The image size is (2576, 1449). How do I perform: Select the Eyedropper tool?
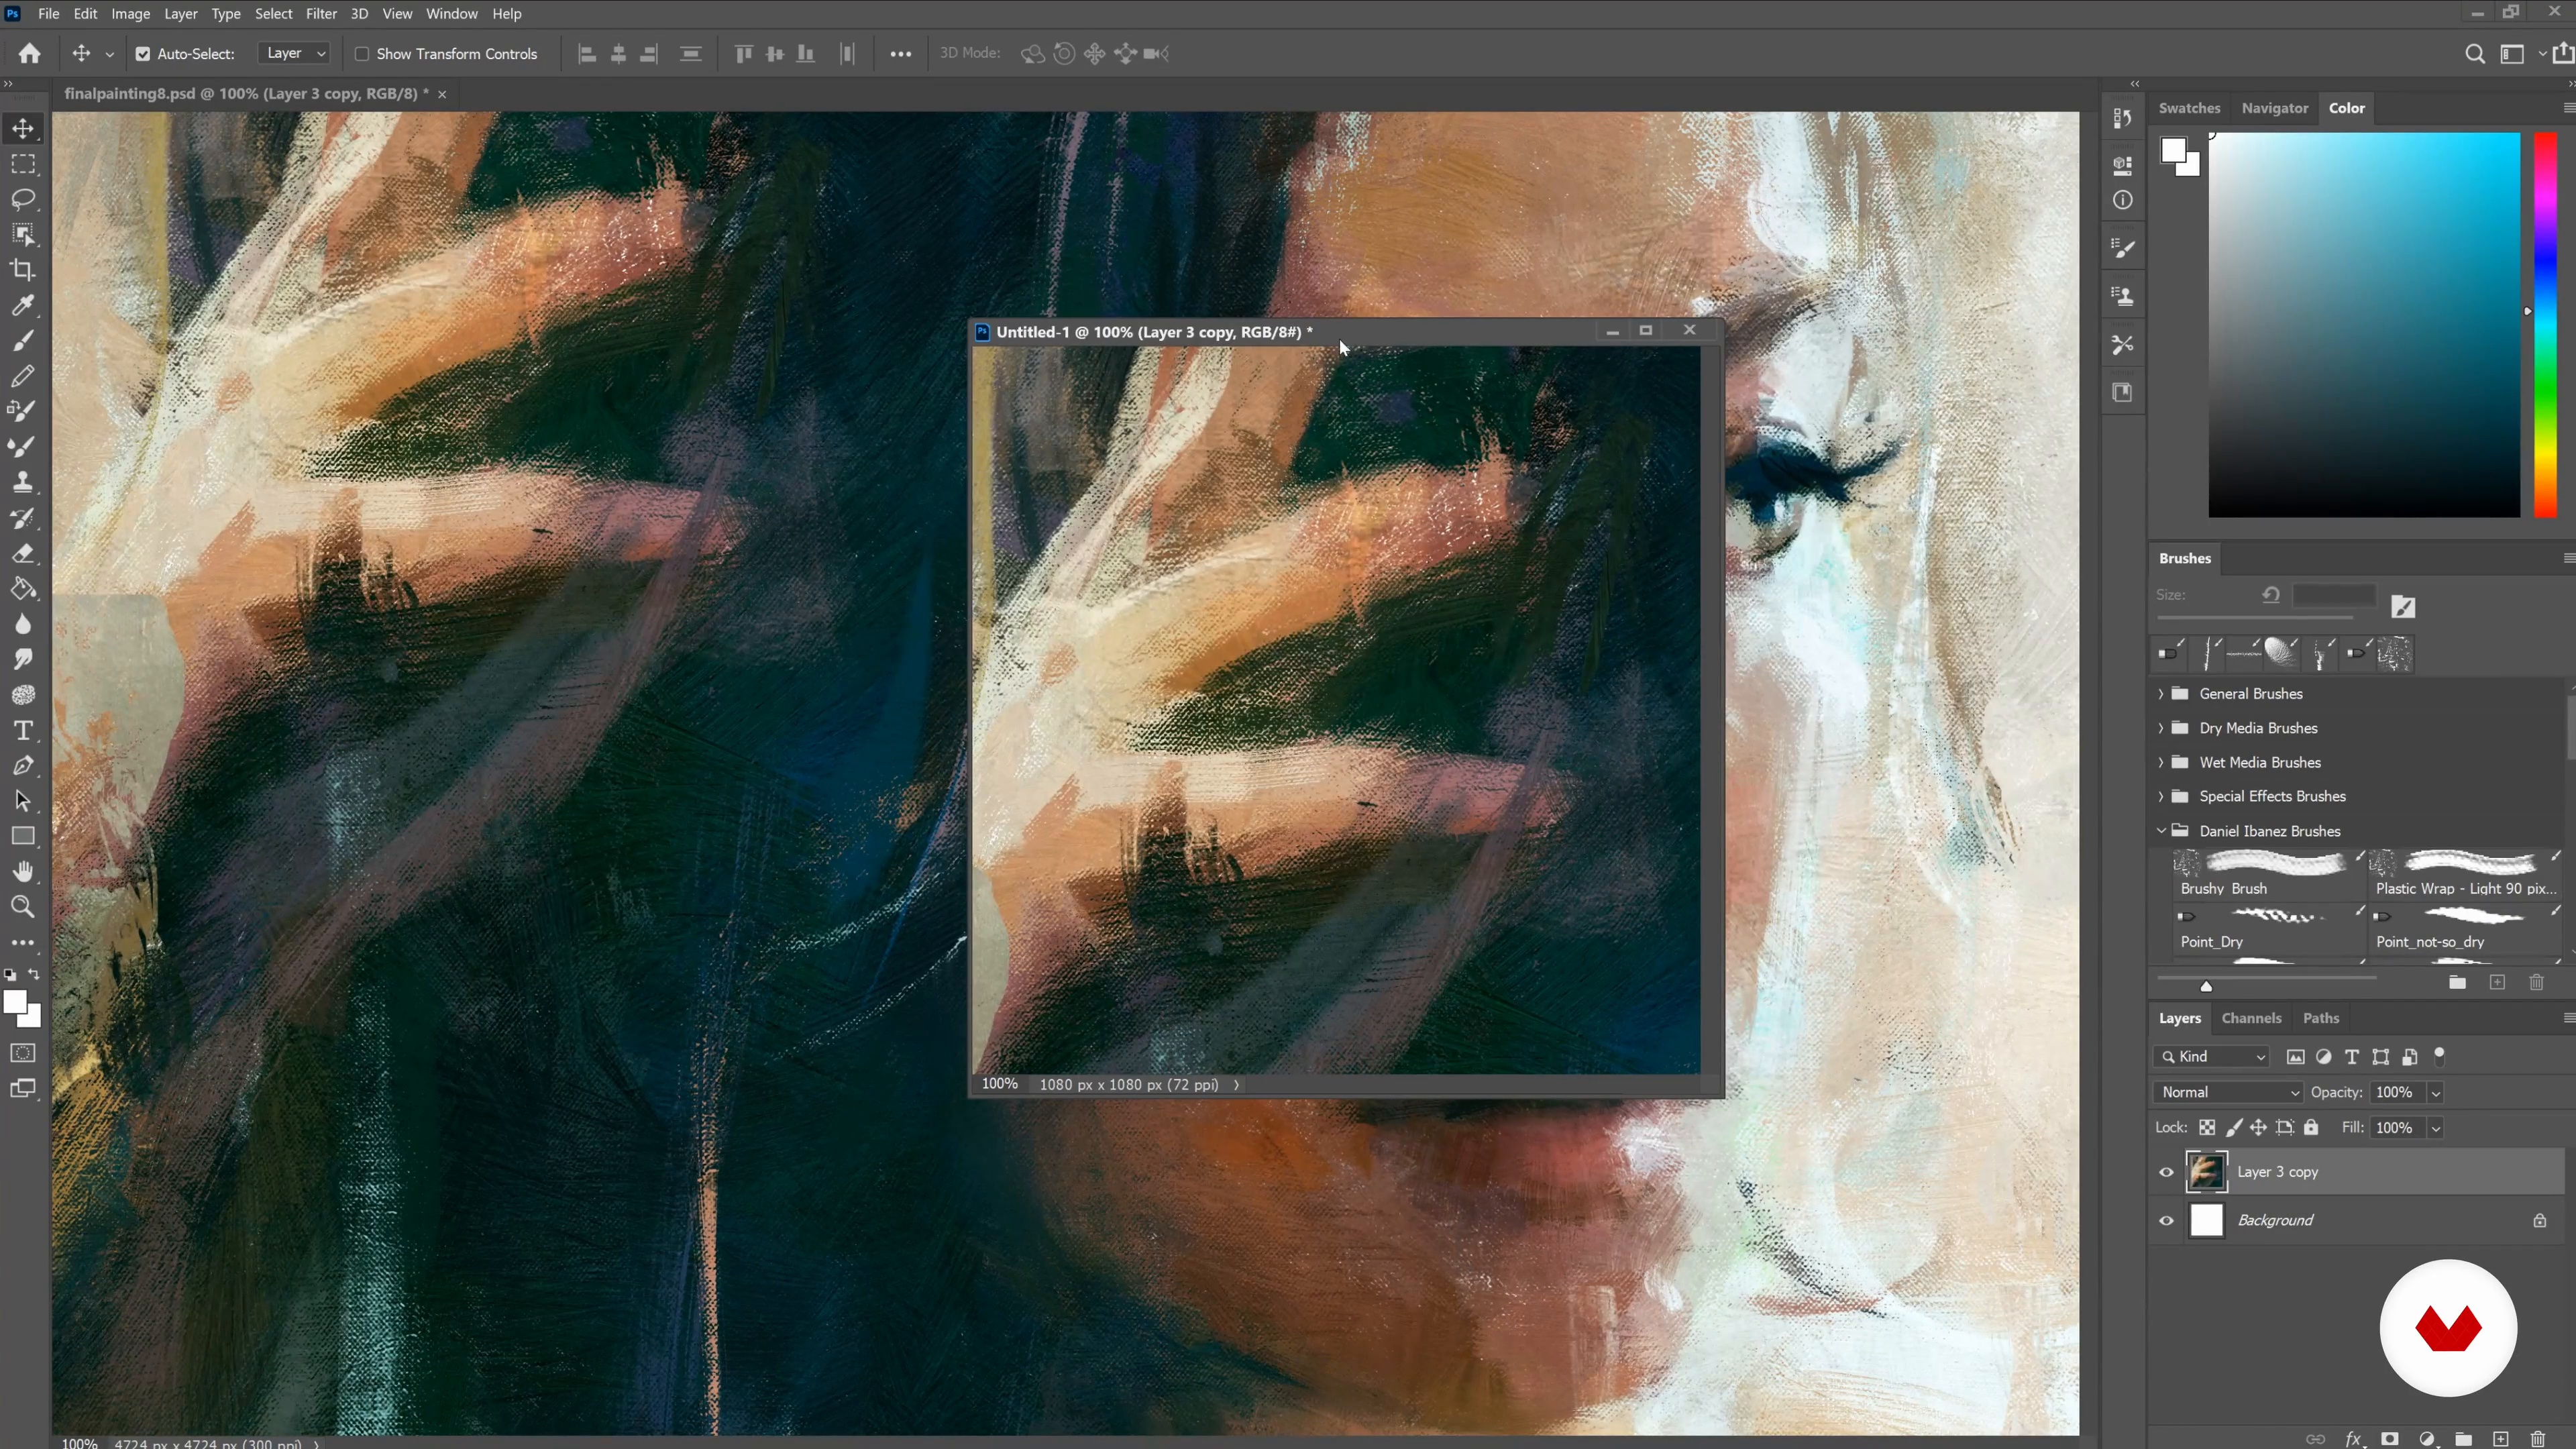coord(23,305)
